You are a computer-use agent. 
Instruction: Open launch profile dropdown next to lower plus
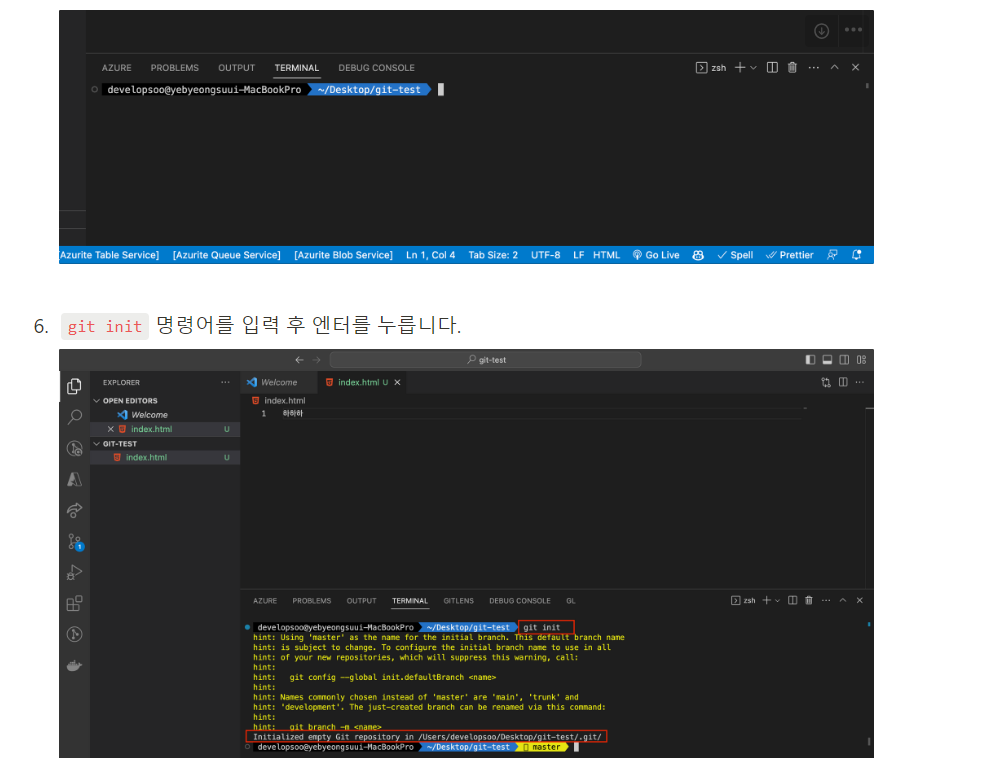pyautogui.click(x=777, y=600)
